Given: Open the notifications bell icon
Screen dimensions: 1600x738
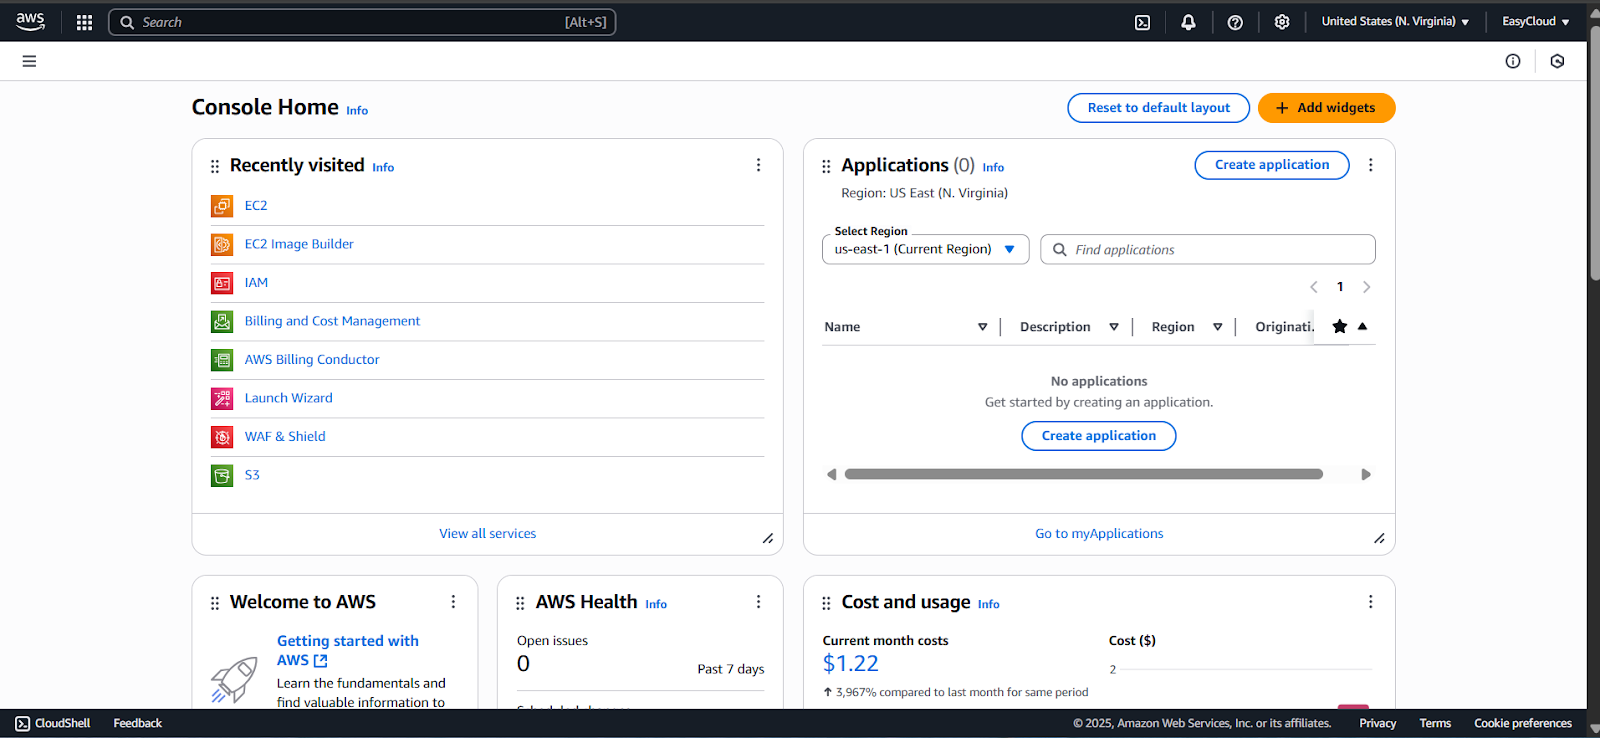Looking at the screenshot, I should 1188,22.
